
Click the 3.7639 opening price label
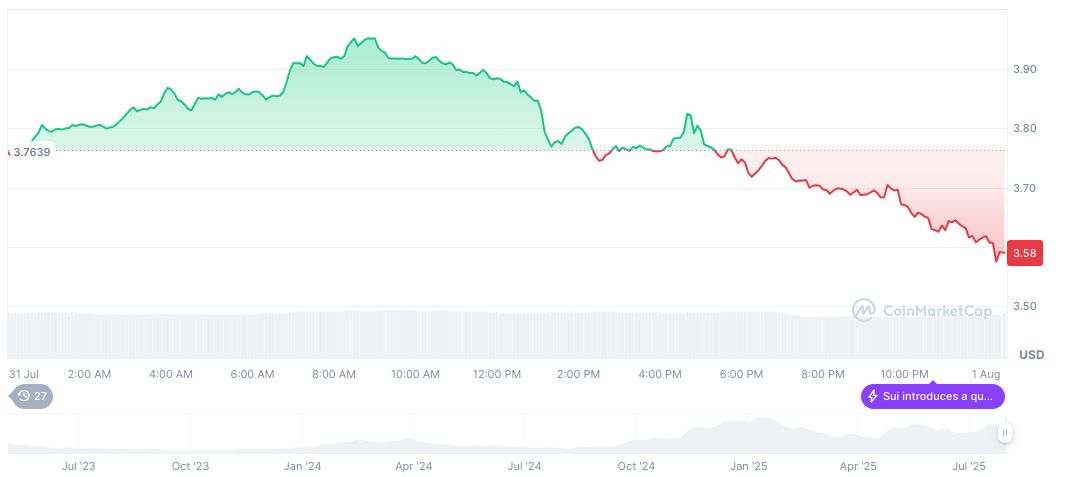coord(32,152)
